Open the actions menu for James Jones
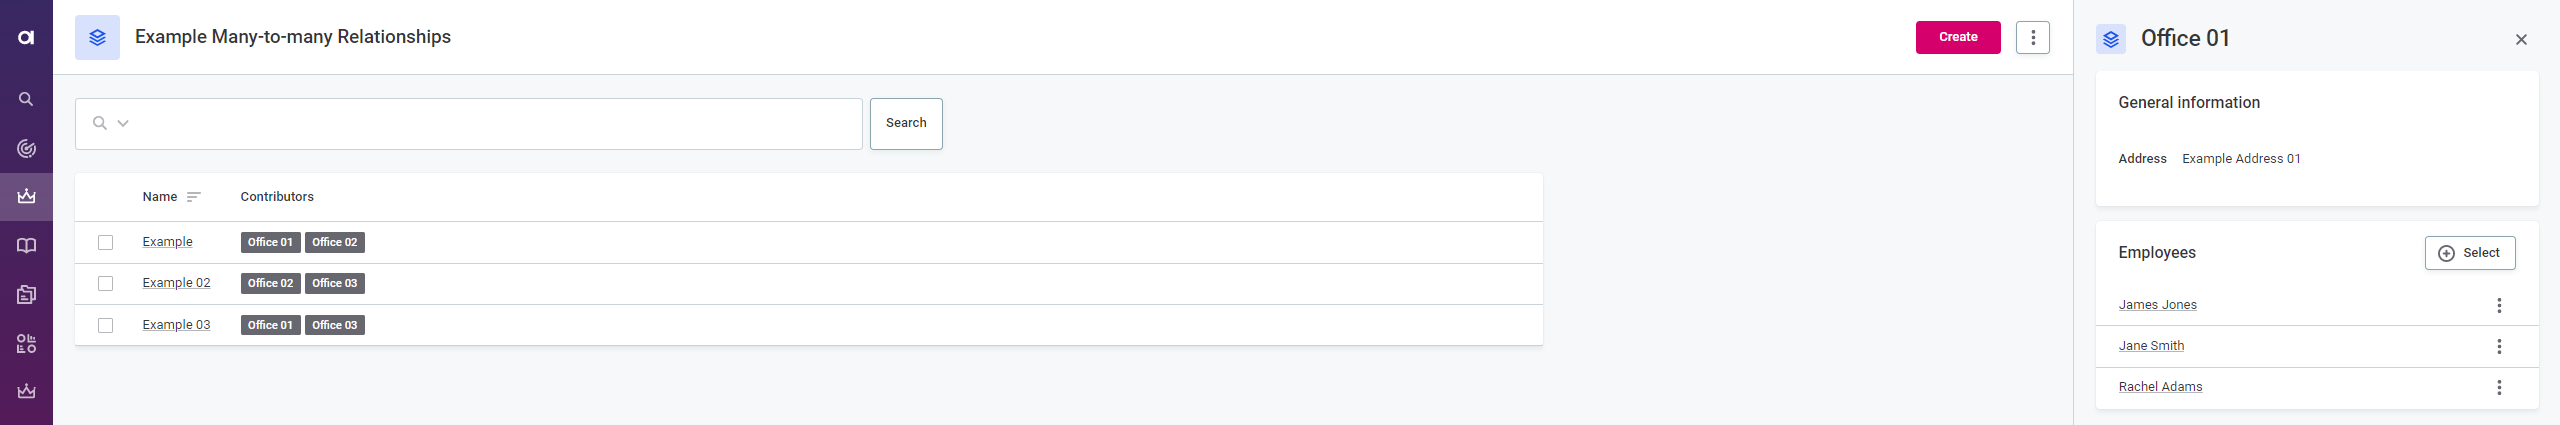This screenshot has height=425, width=2560. pyautogui.click(x=2498, y=306)
